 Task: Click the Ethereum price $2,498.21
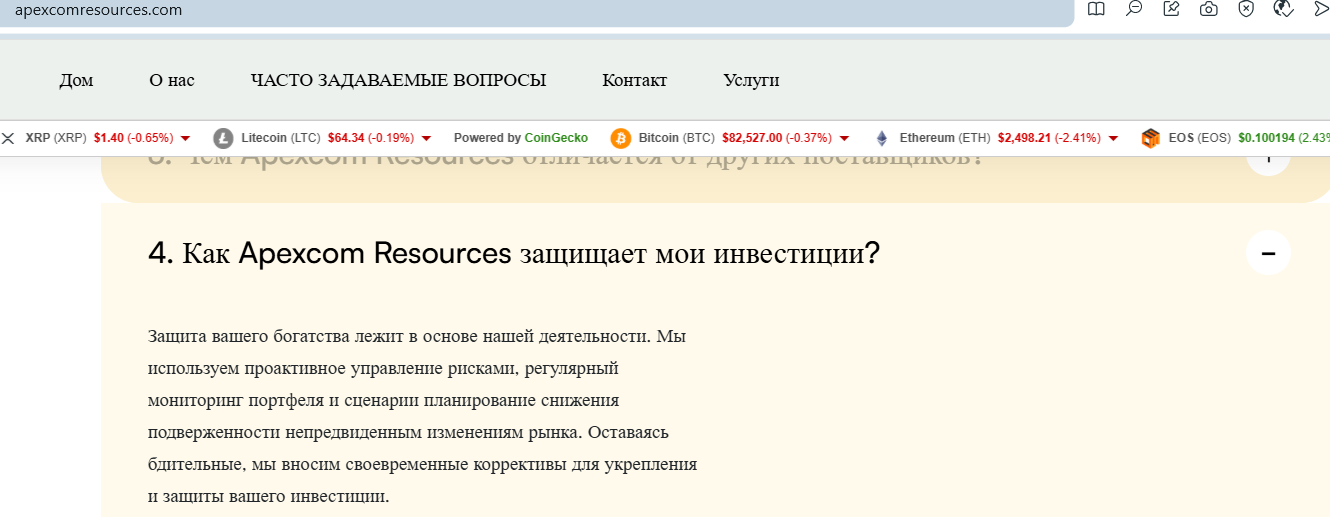1023,138
